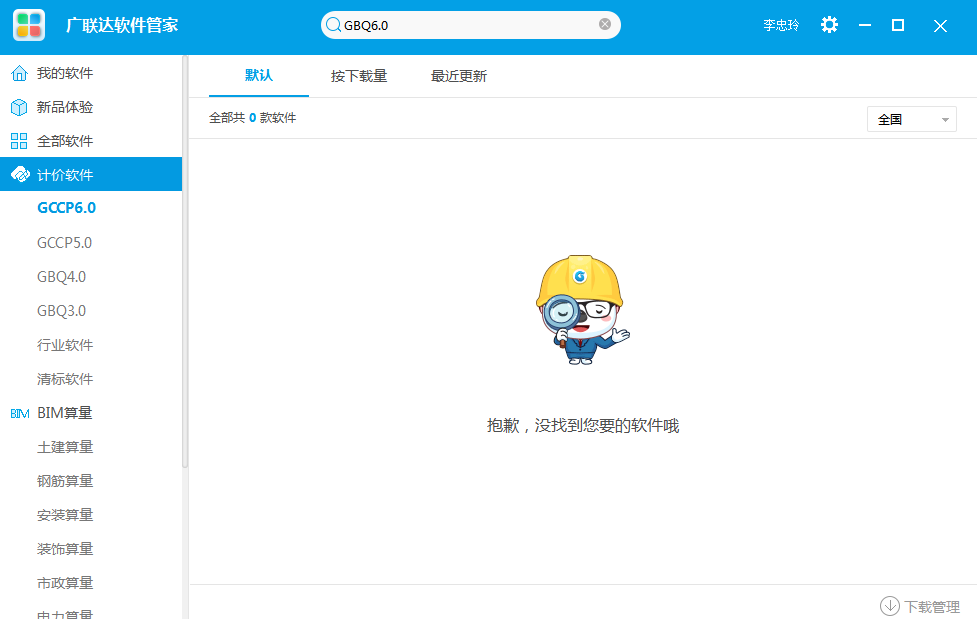Open the 李忠玲 user account
Viewport: 977px width, 619px height.
point(781,25)
